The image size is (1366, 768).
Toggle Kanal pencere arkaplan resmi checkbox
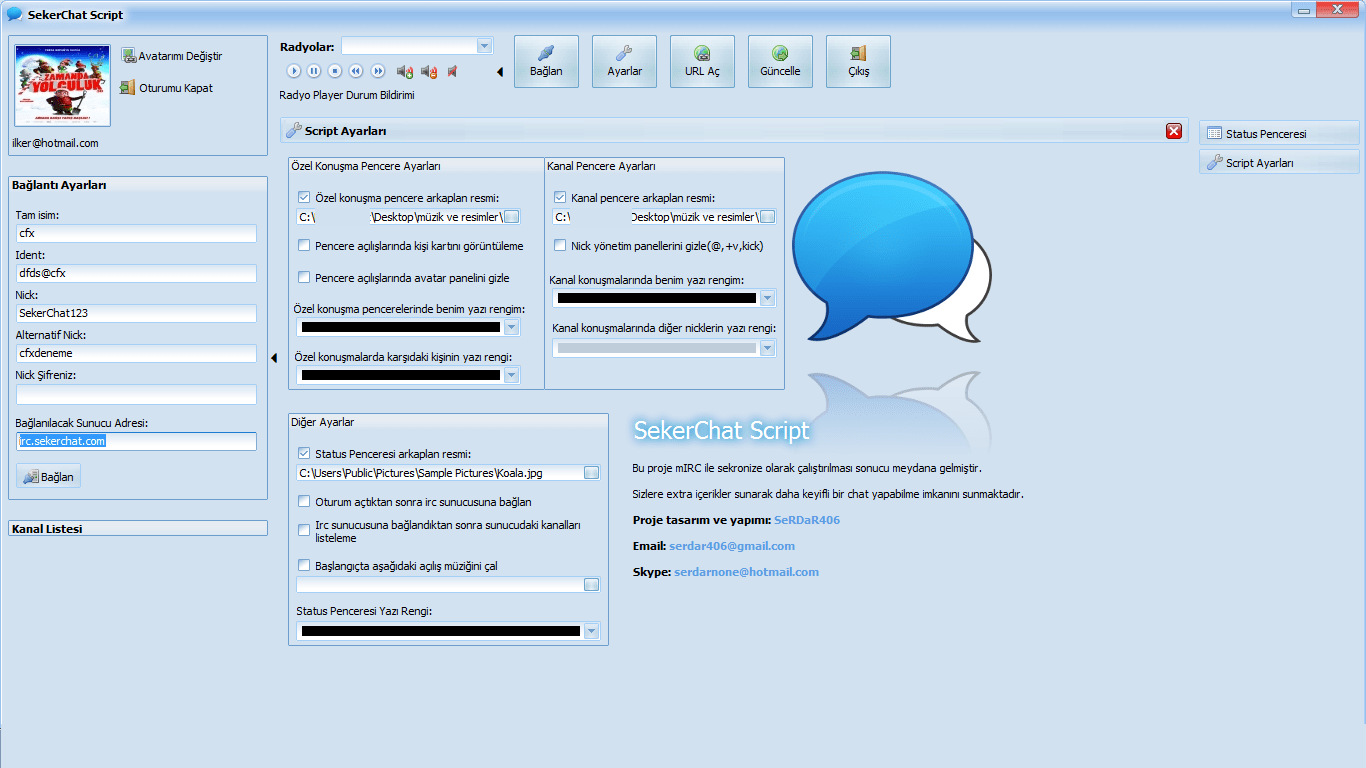click(560, 198)
